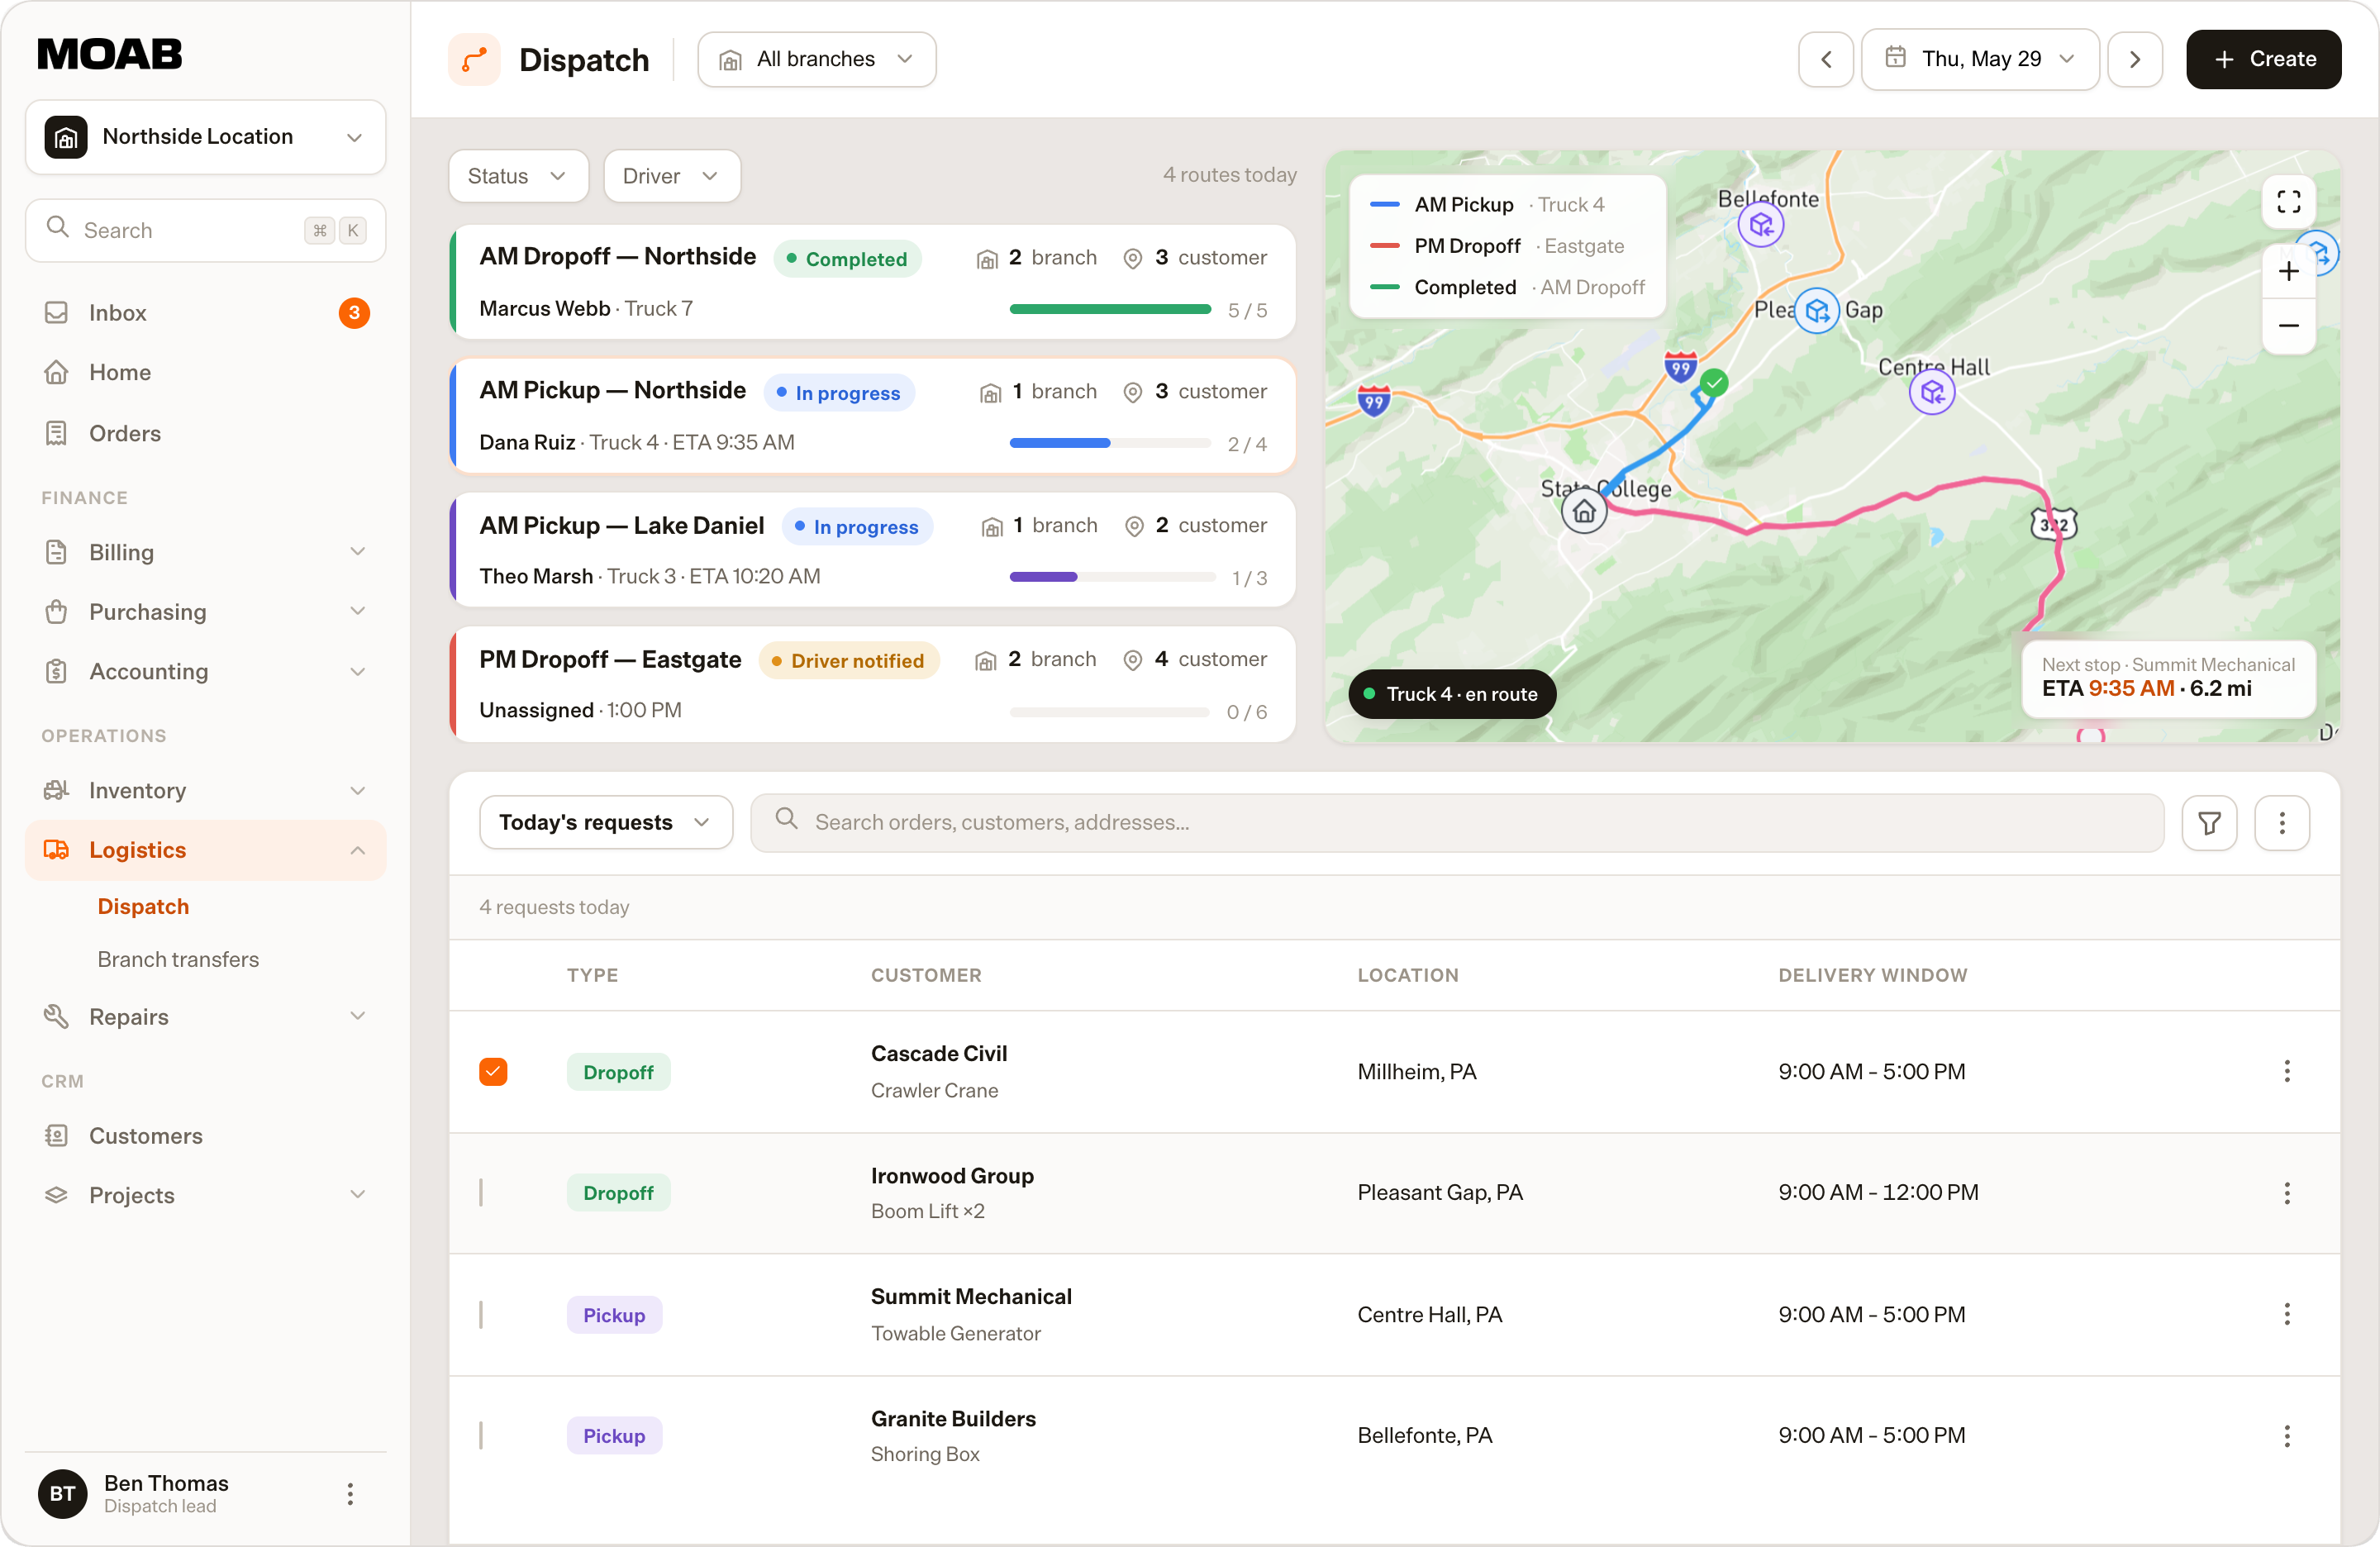This screenshot has width=2380, height=1547.
Task: Click the home depot marker at State College
Action: 1584,512
